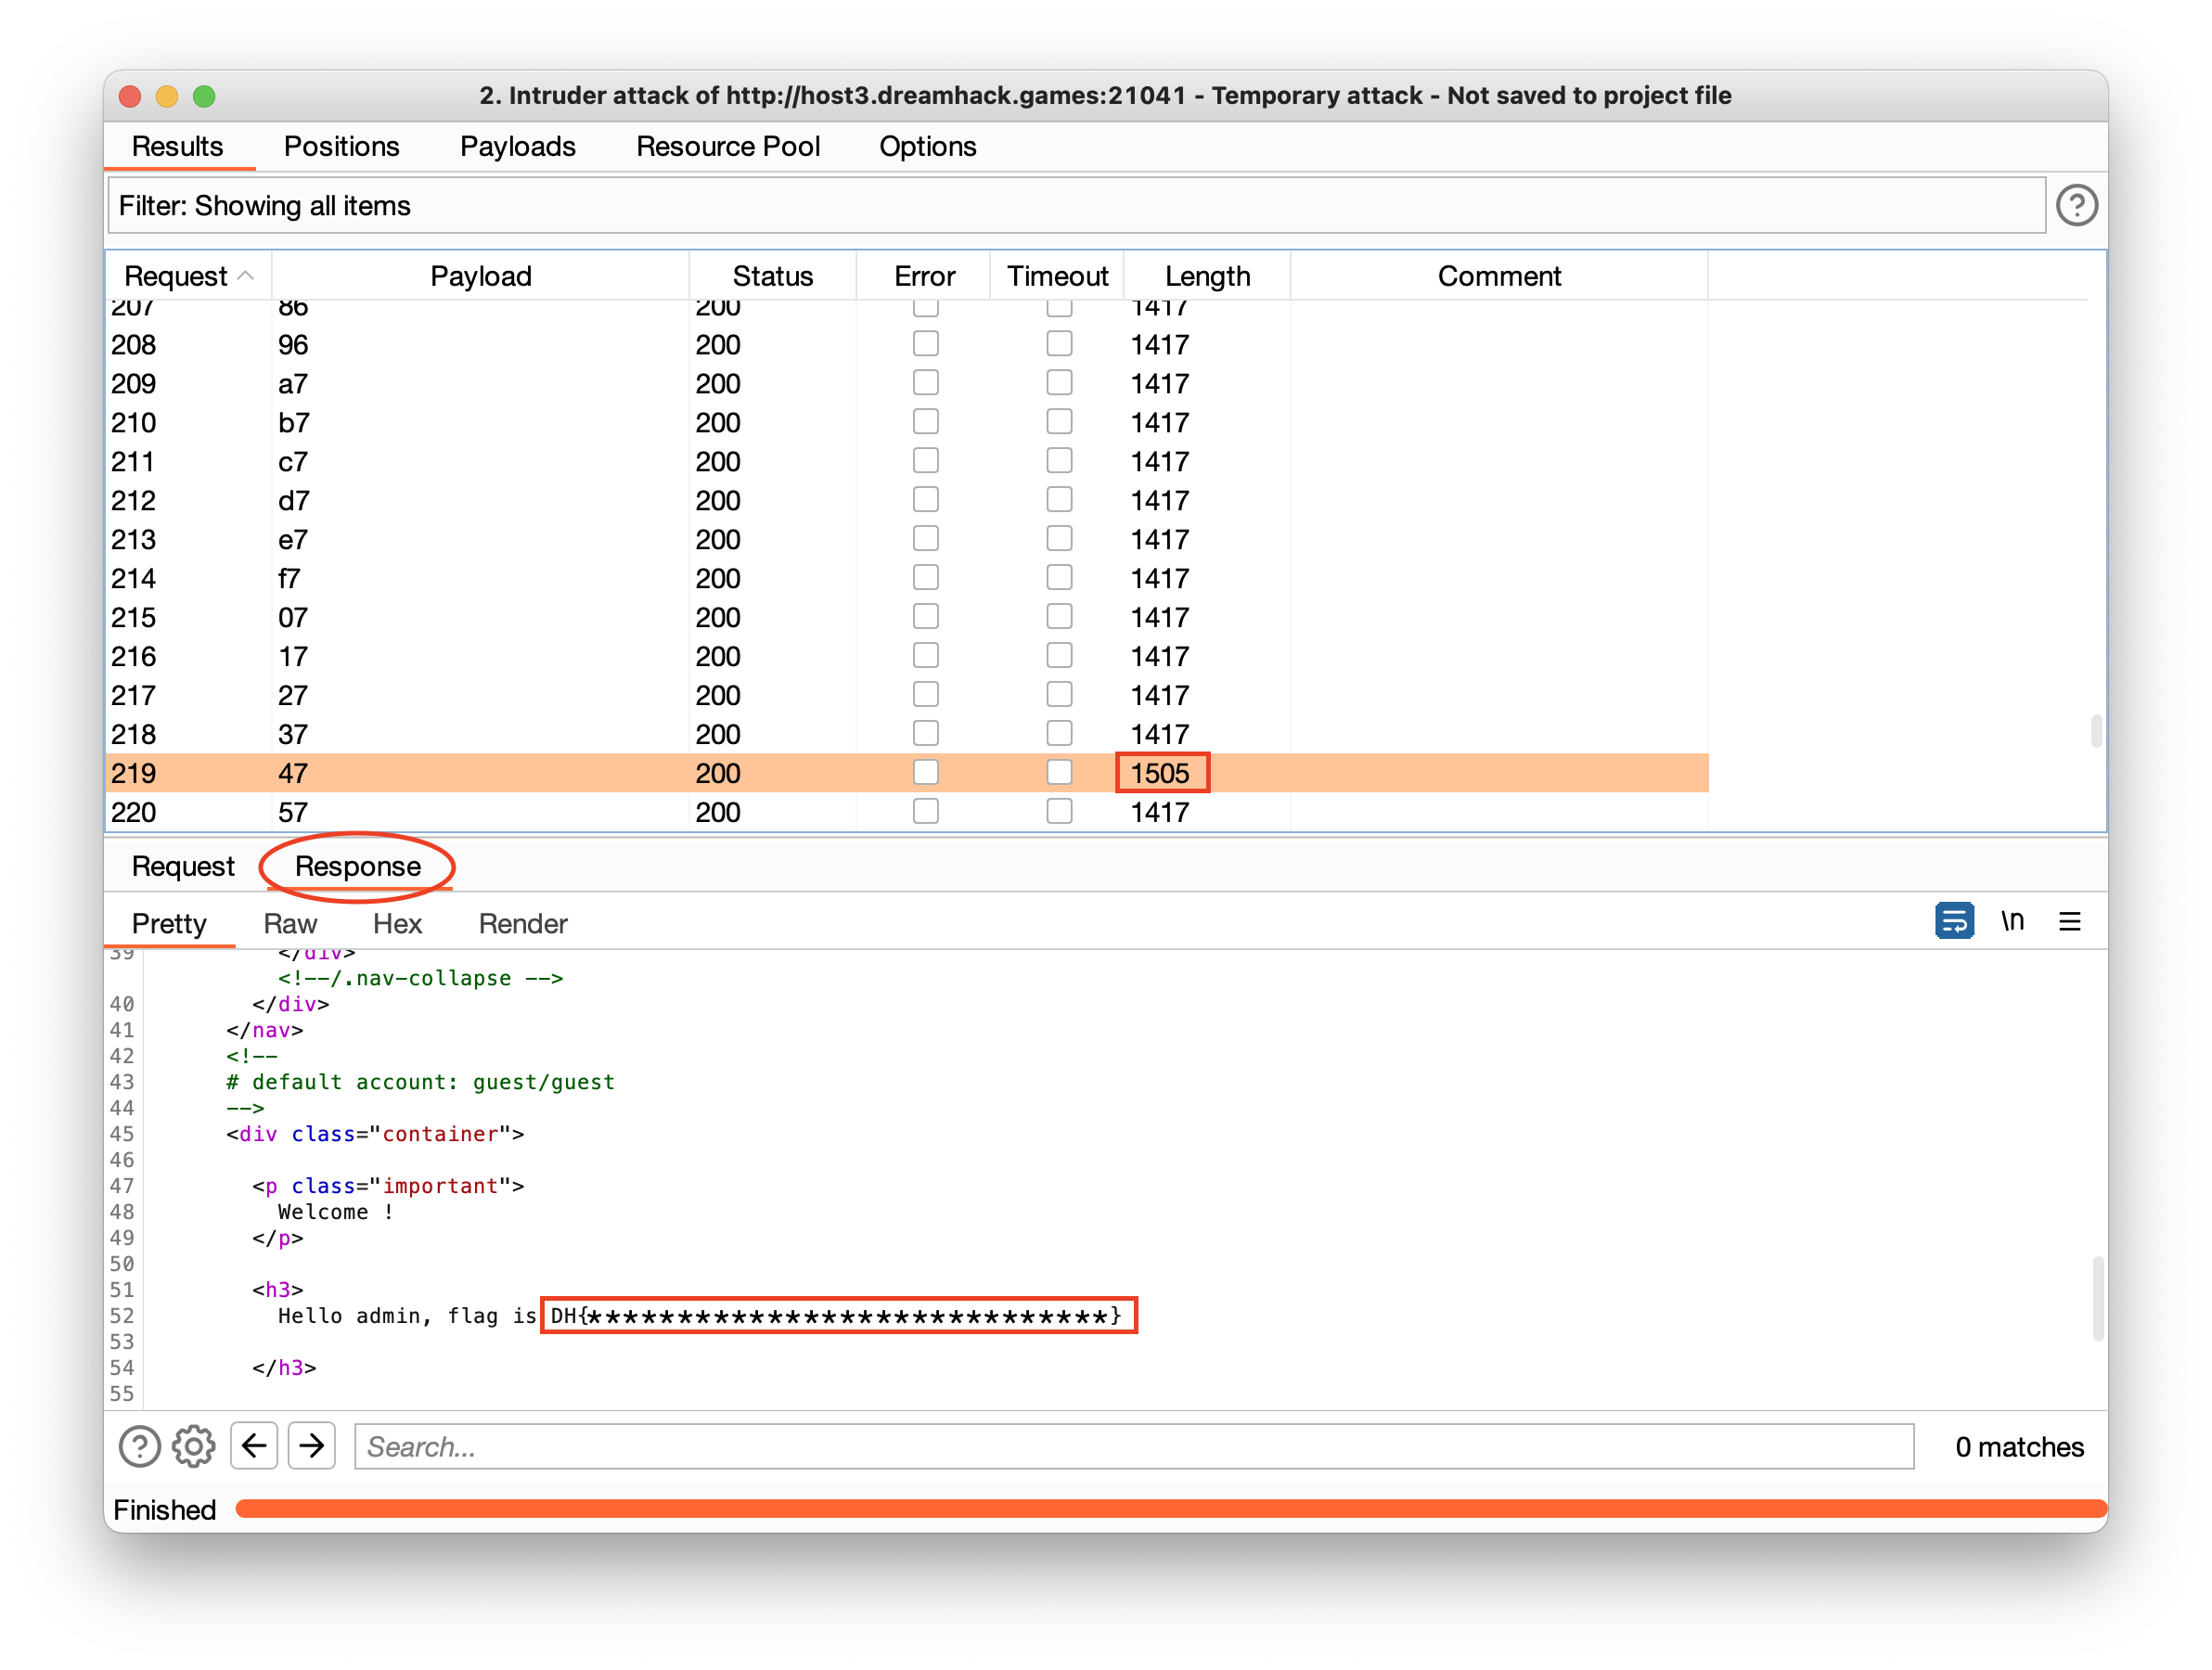2212x1670 pixels.
Task: Go to next search match arrow
Action: (312, 1446)
